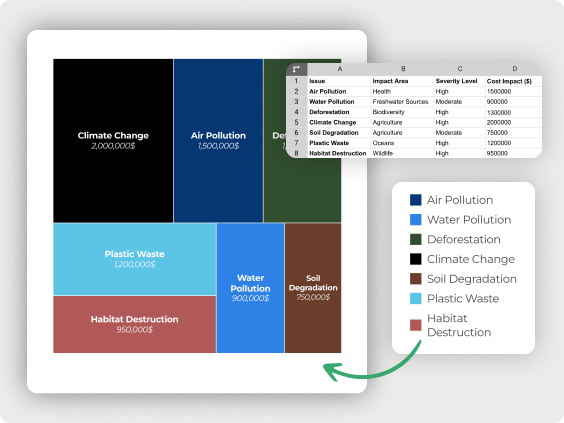The width and height of the screenshot is (564, 423).
Task: Click the spreadsheet select-all corner icon
Action: click(296, 69)
